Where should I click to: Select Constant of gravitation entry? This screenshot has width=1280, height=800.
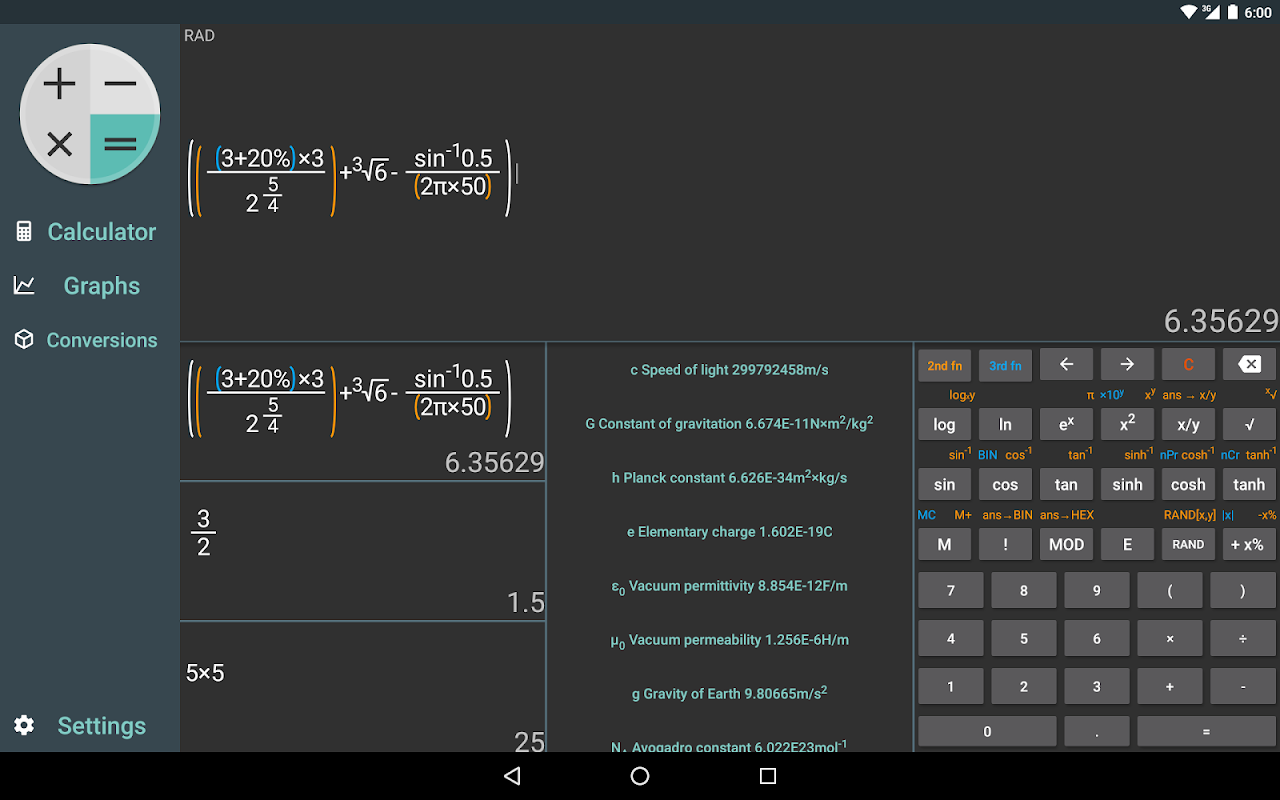point(729,423)
